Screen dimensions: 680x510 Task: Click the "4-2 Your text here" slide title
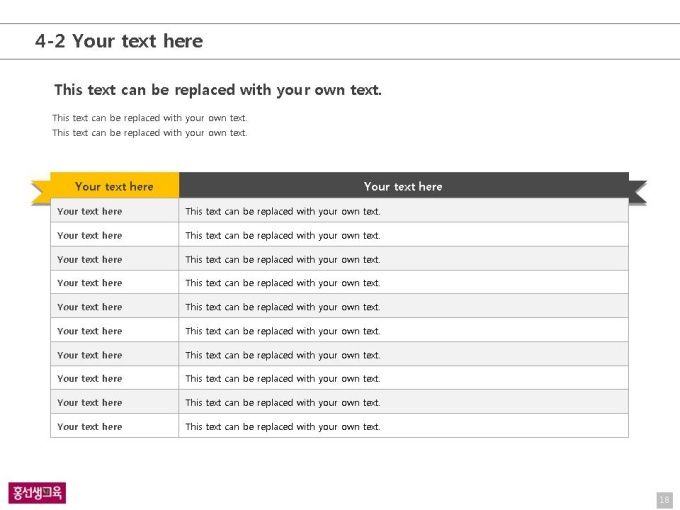(119, 41)
